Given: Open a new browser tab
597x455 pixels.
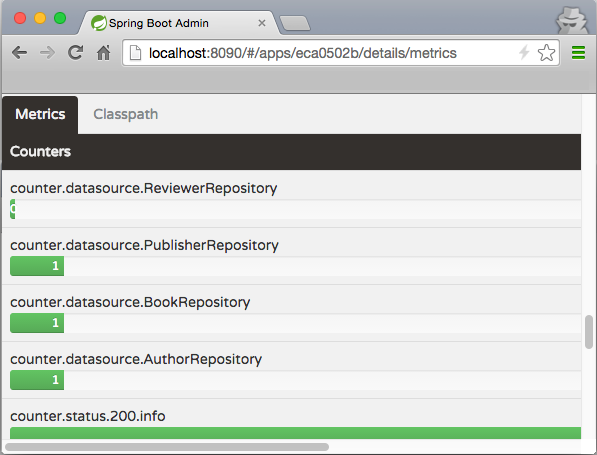Looking at the screenshot, I should point(295,23).
